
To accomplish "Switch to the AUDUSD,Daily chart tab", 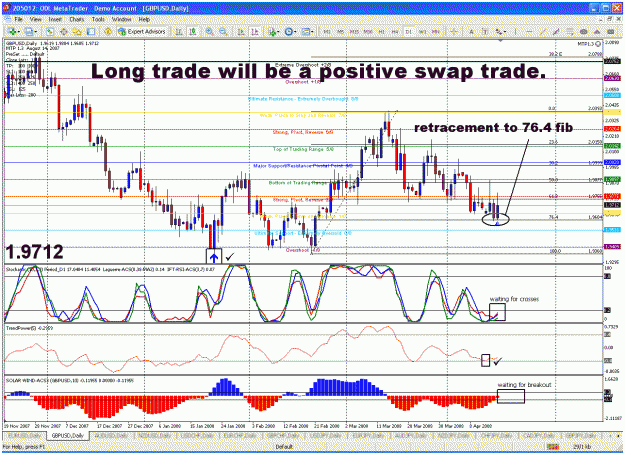I will pyautogui.click(x=111, y=436).
